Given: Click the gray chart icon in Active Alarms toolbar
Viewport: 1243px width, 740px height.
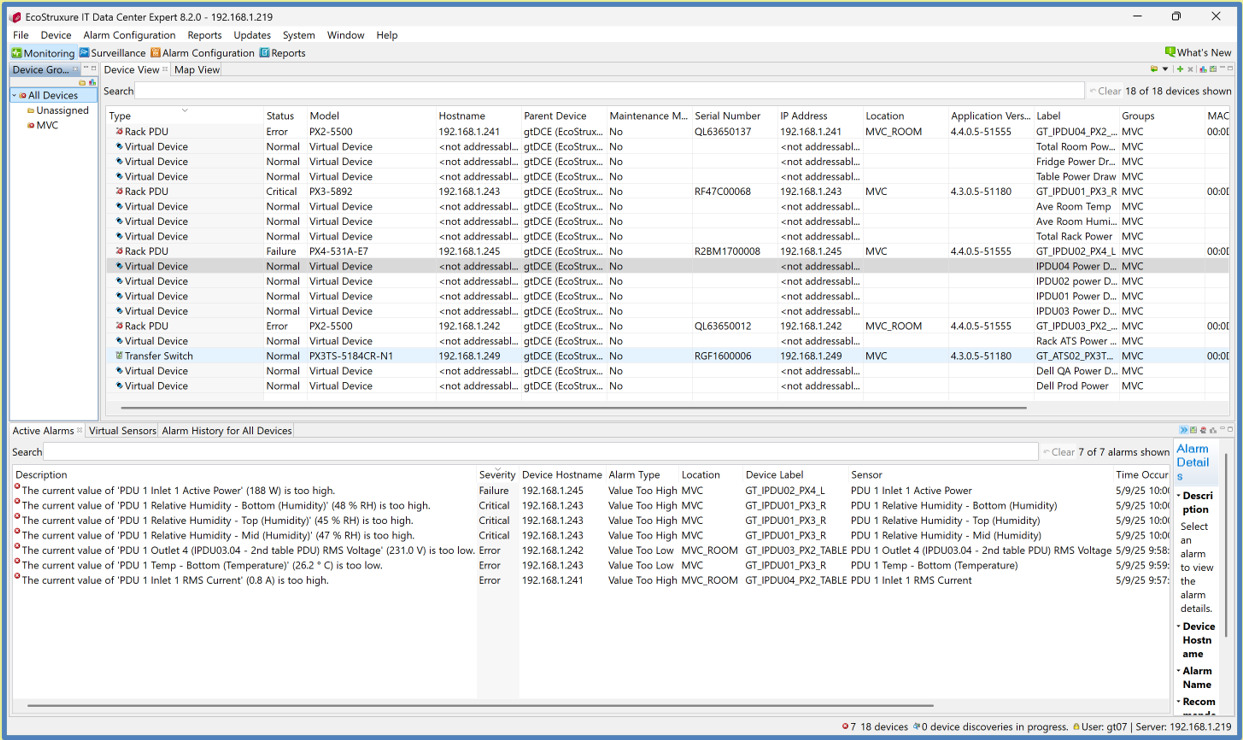Looking at the screenshot, I should tap(1213, 430).
